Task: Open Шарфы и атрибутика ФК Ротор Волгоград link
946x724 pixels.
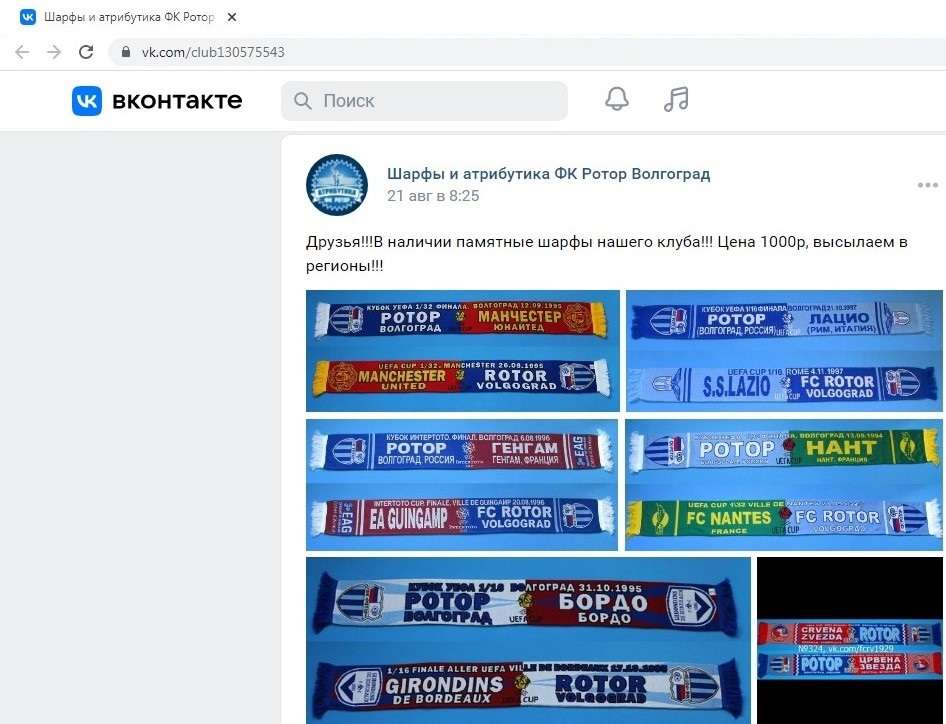Action: 548,174
